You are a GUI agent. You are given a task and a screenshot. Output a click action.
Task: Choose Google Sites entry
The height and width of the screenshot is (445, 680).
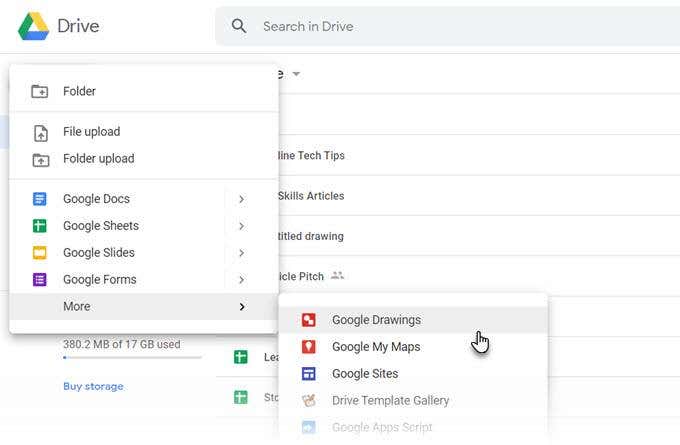[x=413, y=374]
